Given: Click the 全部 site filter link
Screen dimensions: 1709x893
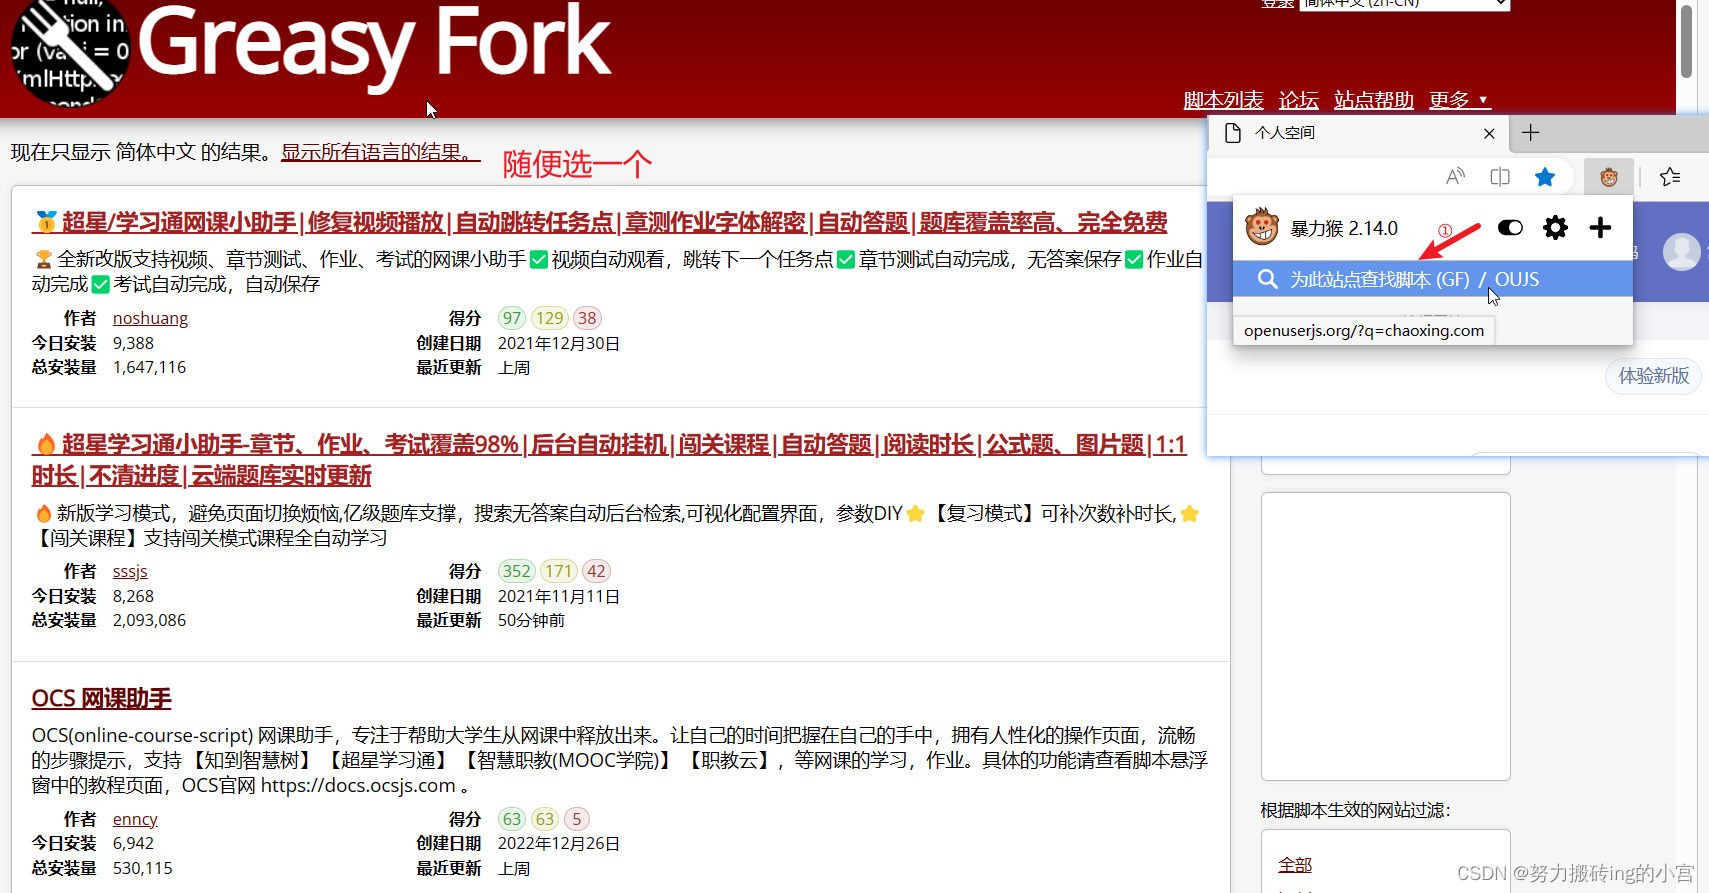Looking at the screenshot, I should pyautogui.click(x=1295, y=865).
